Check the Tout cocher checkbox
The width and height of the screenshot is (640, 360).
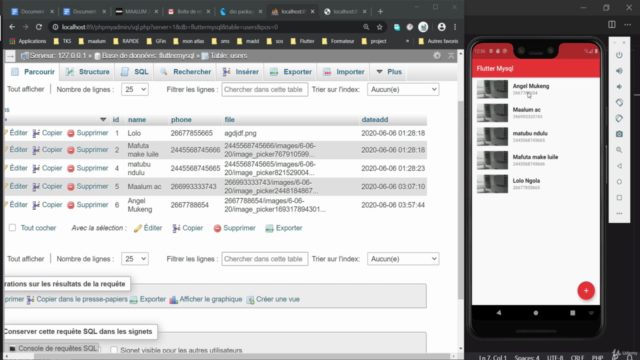point(13,228)
